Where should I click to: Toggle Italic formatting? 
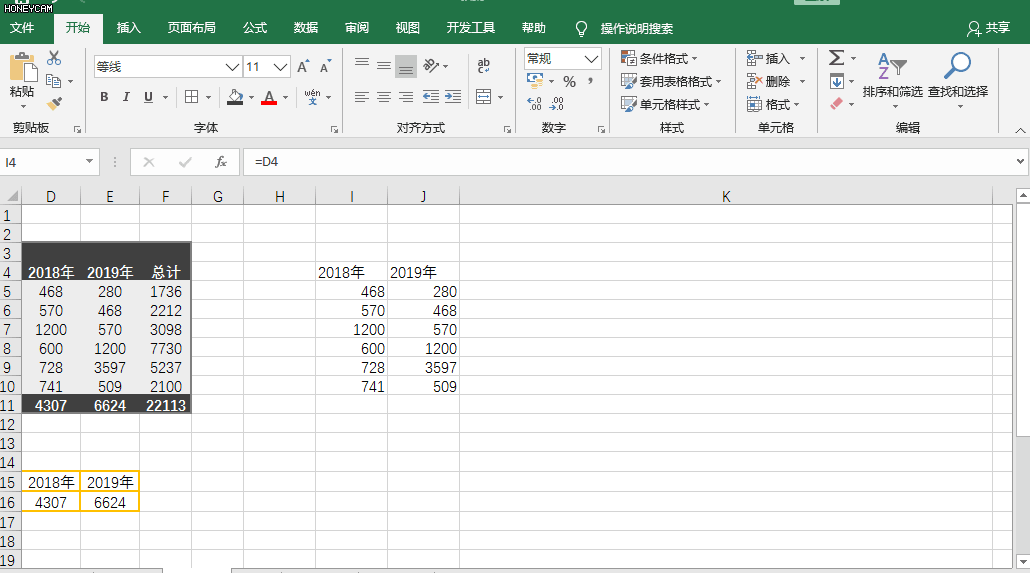click(126, 97)
